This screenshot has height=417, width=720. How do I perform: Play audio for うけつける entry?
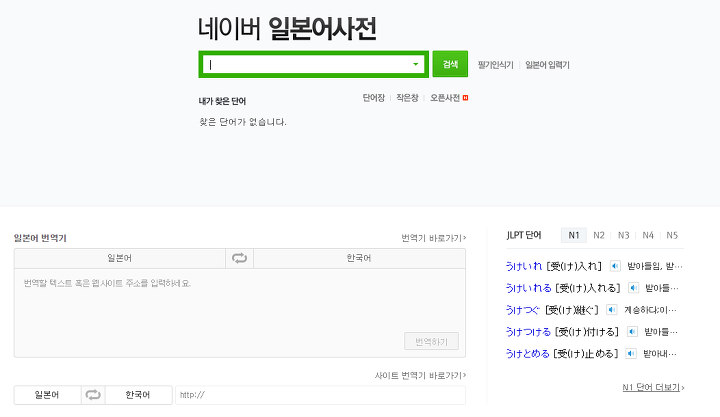pos(632,332)
